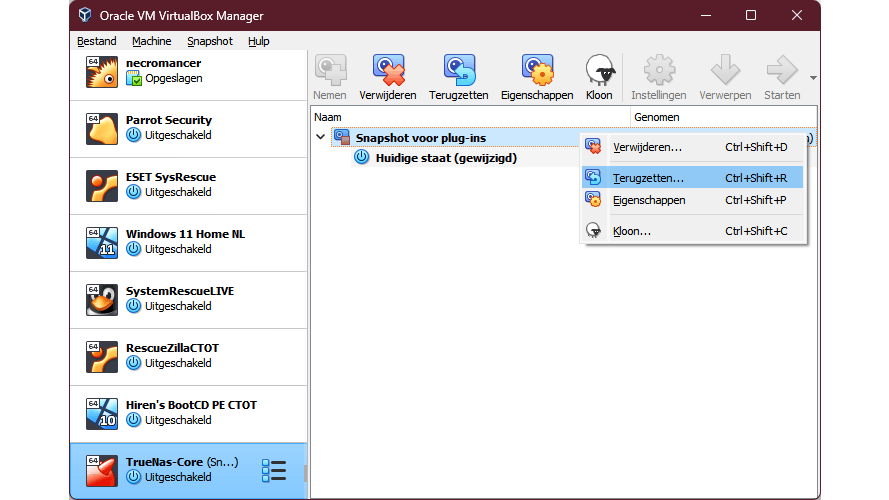
Task: Click the Verwerpen arrow toolbar icon
Action: coord(725,70)
